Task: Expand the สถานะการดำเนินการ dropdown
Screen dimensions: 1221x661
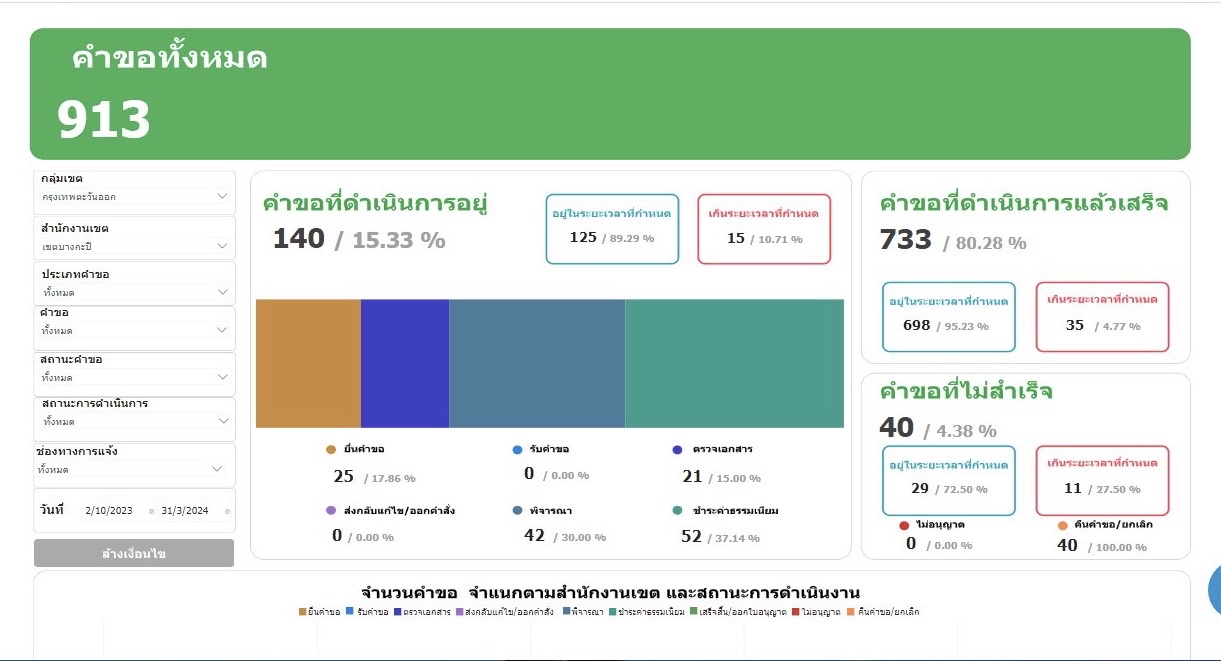Action: [x=134, y=421]
